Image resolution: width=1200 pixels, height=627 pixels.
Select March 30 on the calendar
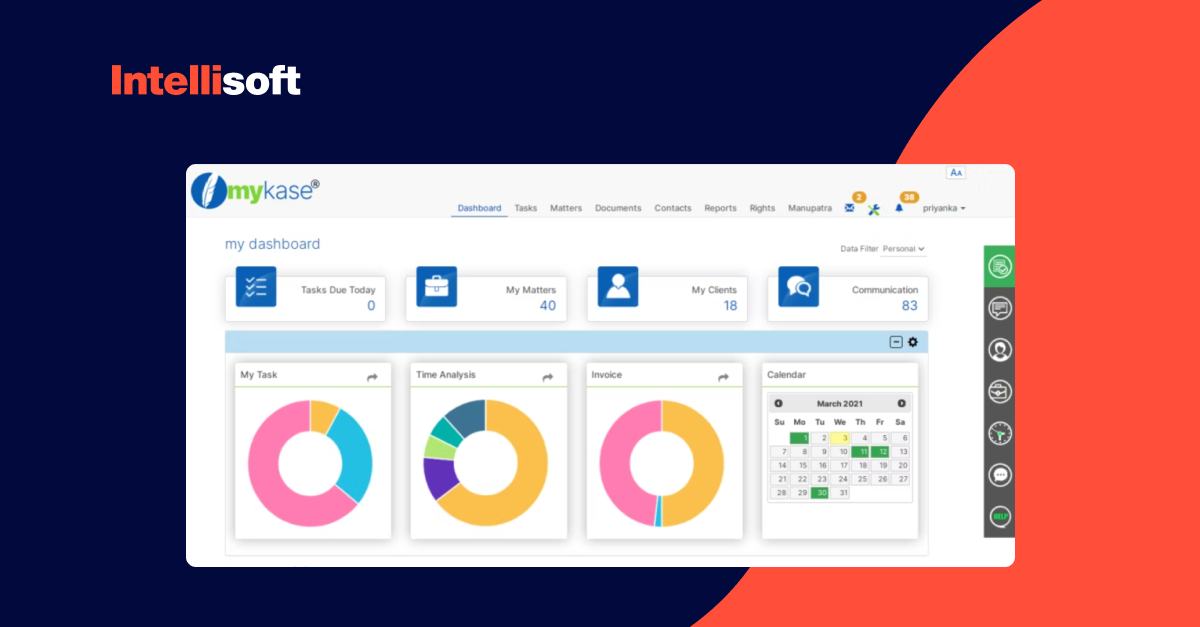coord(820,493)
